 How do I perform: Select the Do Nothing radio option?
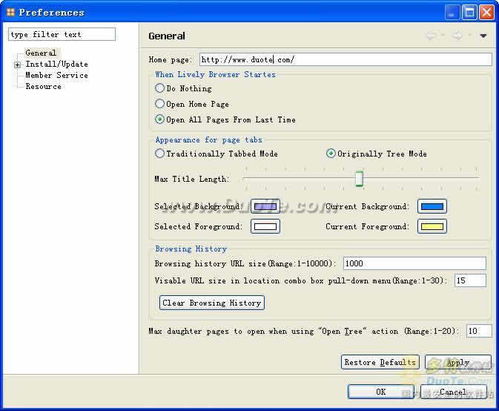(x=160, y=88)
